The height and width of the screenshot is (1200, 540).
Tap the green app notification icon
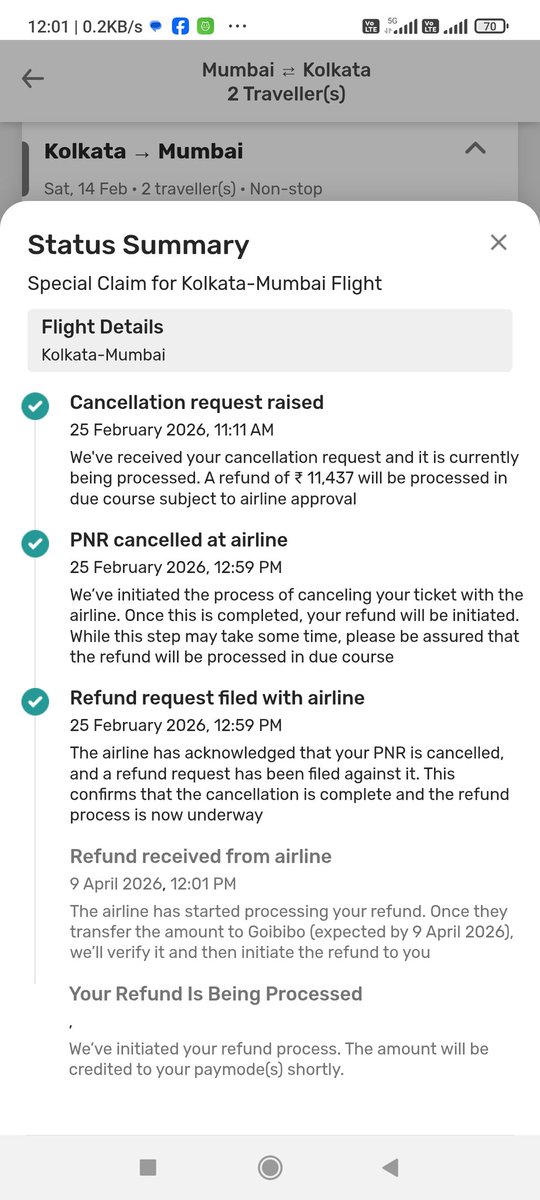[205, 27]
